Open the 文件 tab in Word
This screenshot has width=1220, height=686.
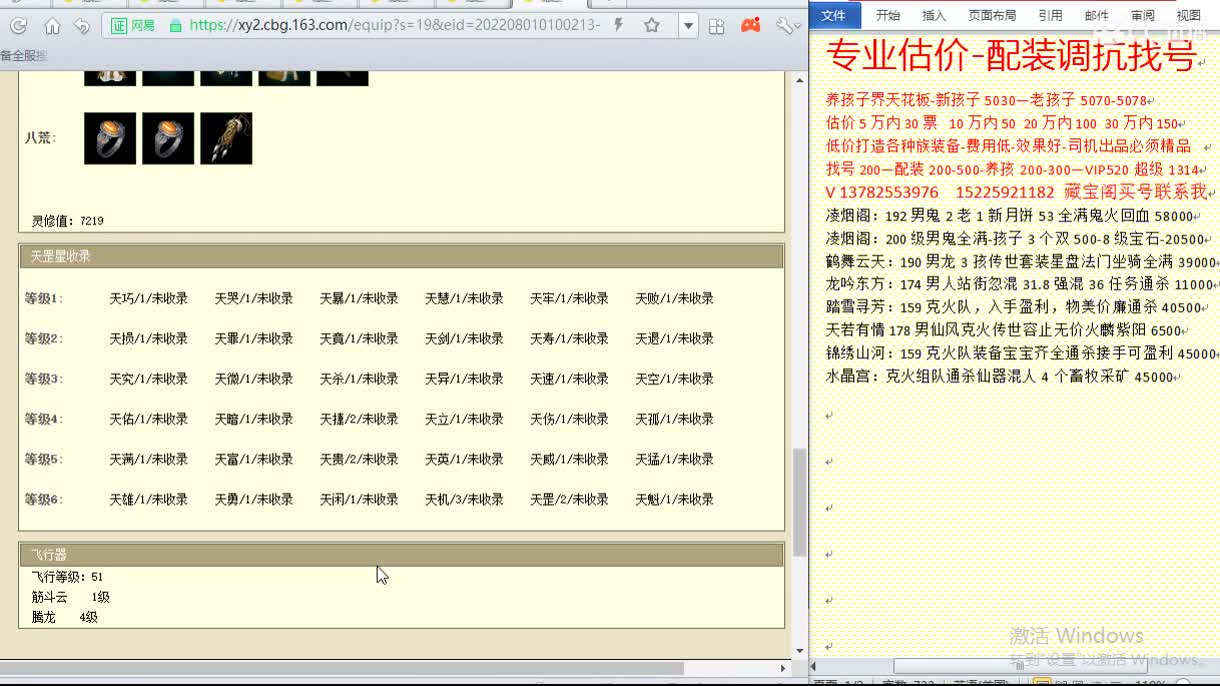pos(833,15)
